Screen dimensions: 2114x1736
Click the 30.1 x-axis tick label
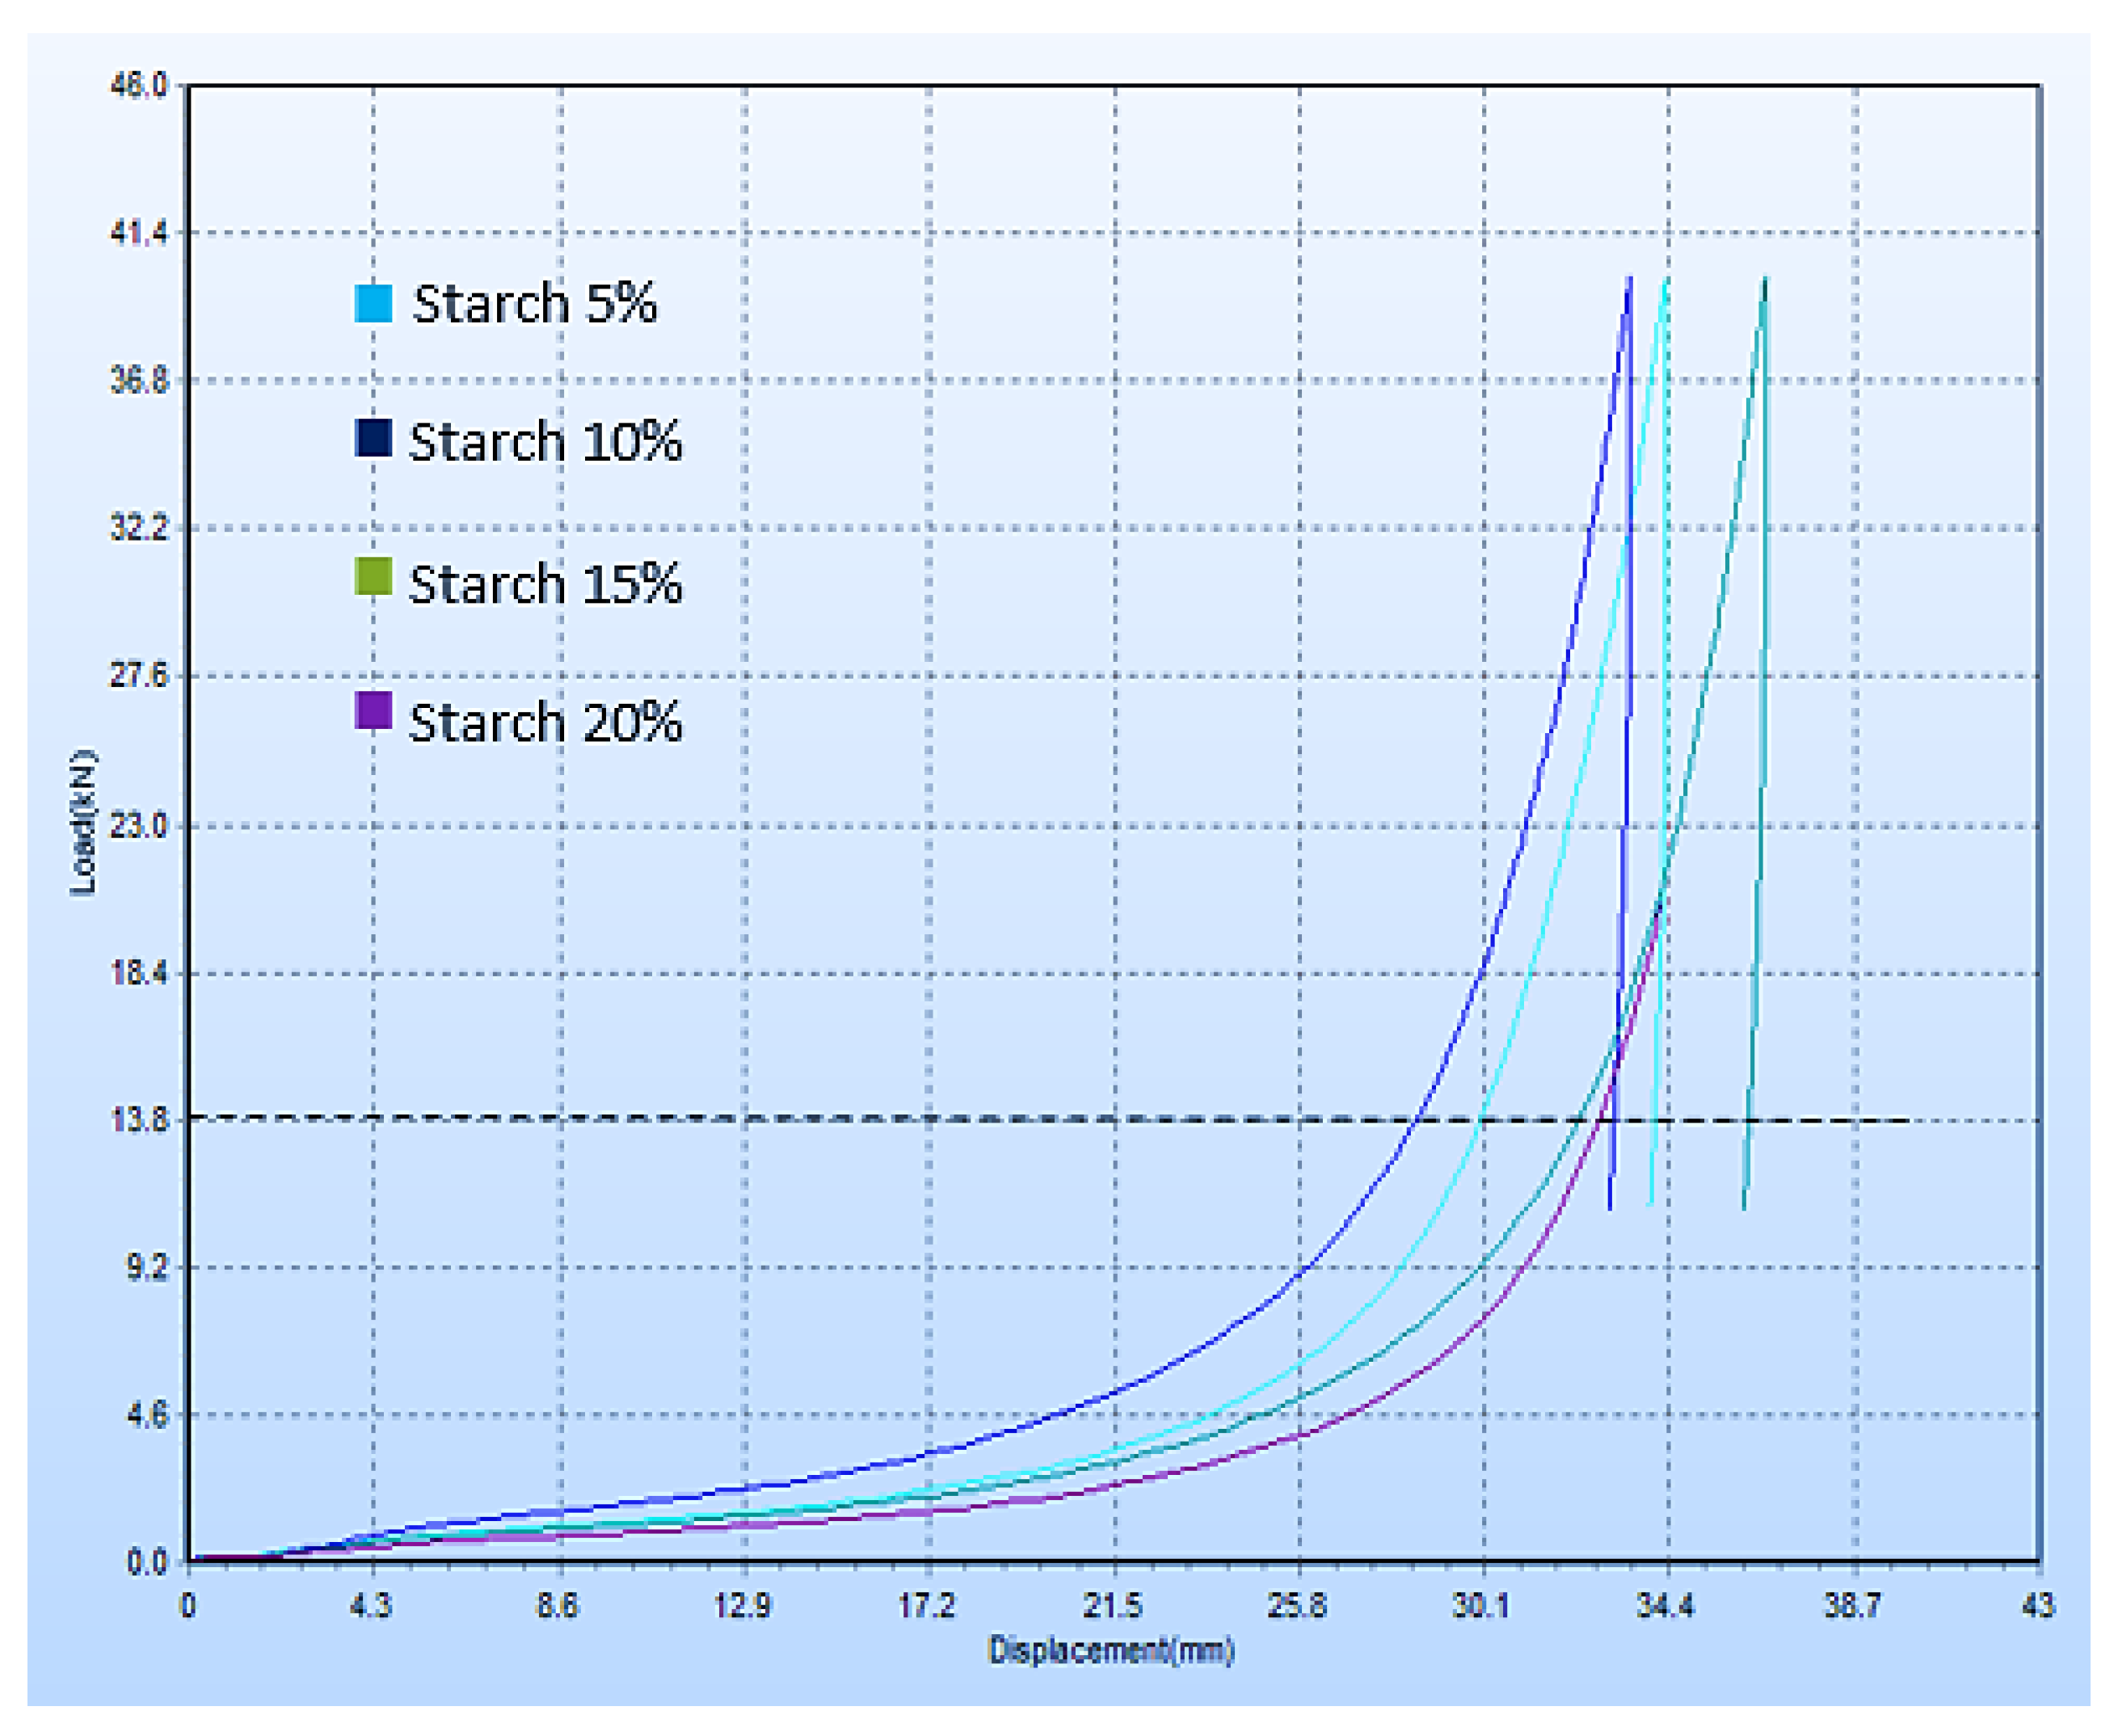(1481, 1607)
